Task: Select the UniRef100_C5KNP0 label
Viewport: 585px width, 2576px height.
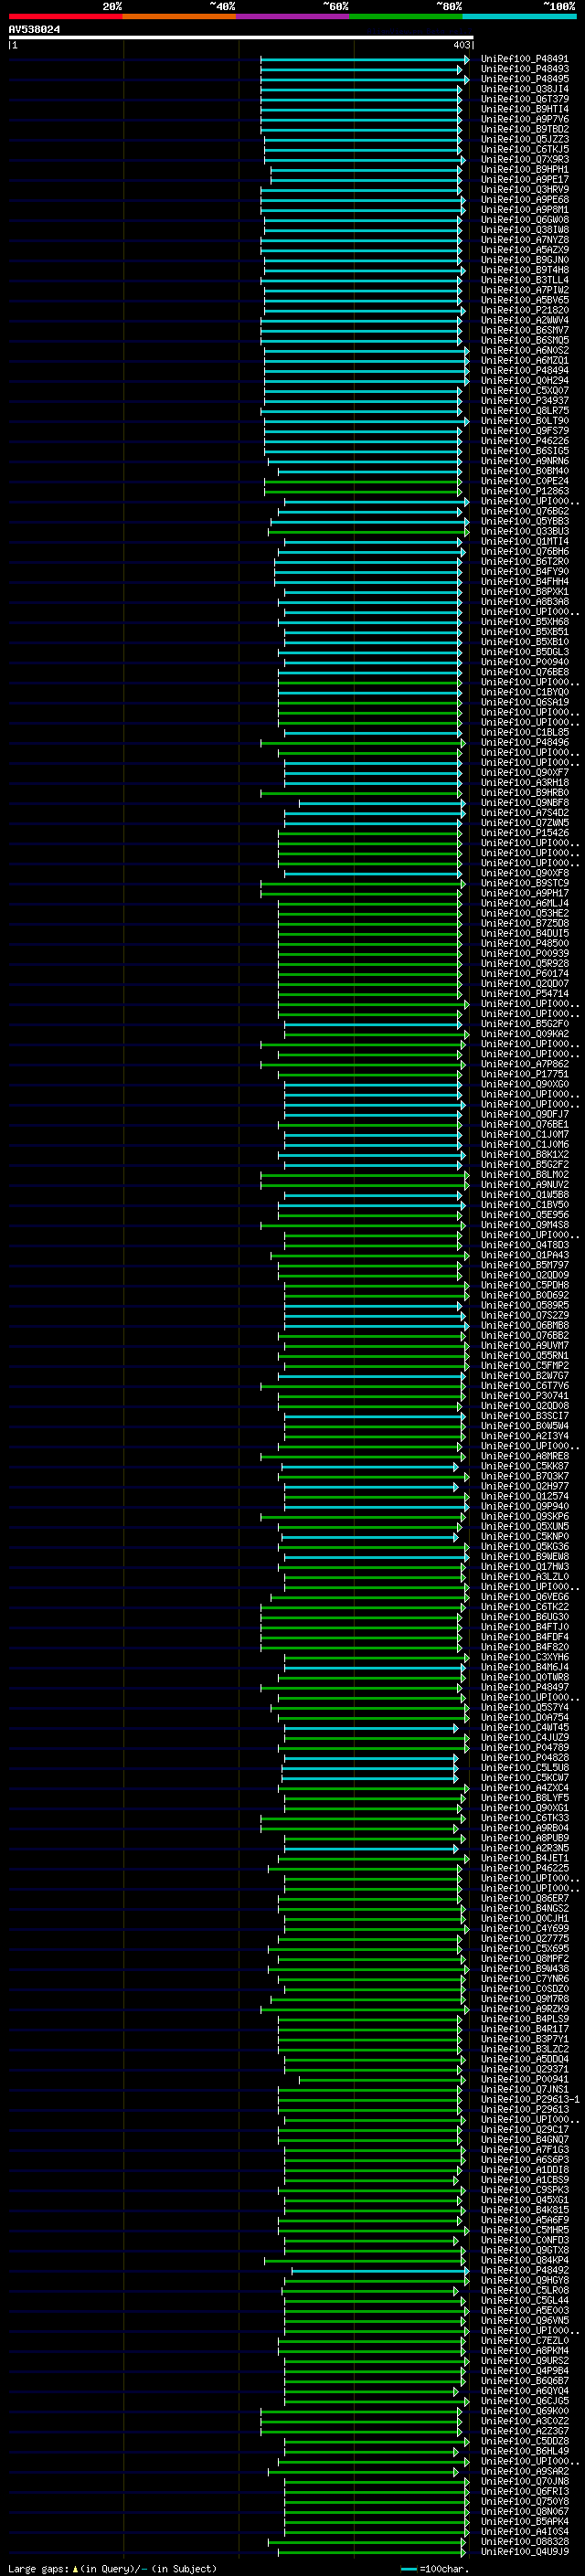Action: point(524,1536)
